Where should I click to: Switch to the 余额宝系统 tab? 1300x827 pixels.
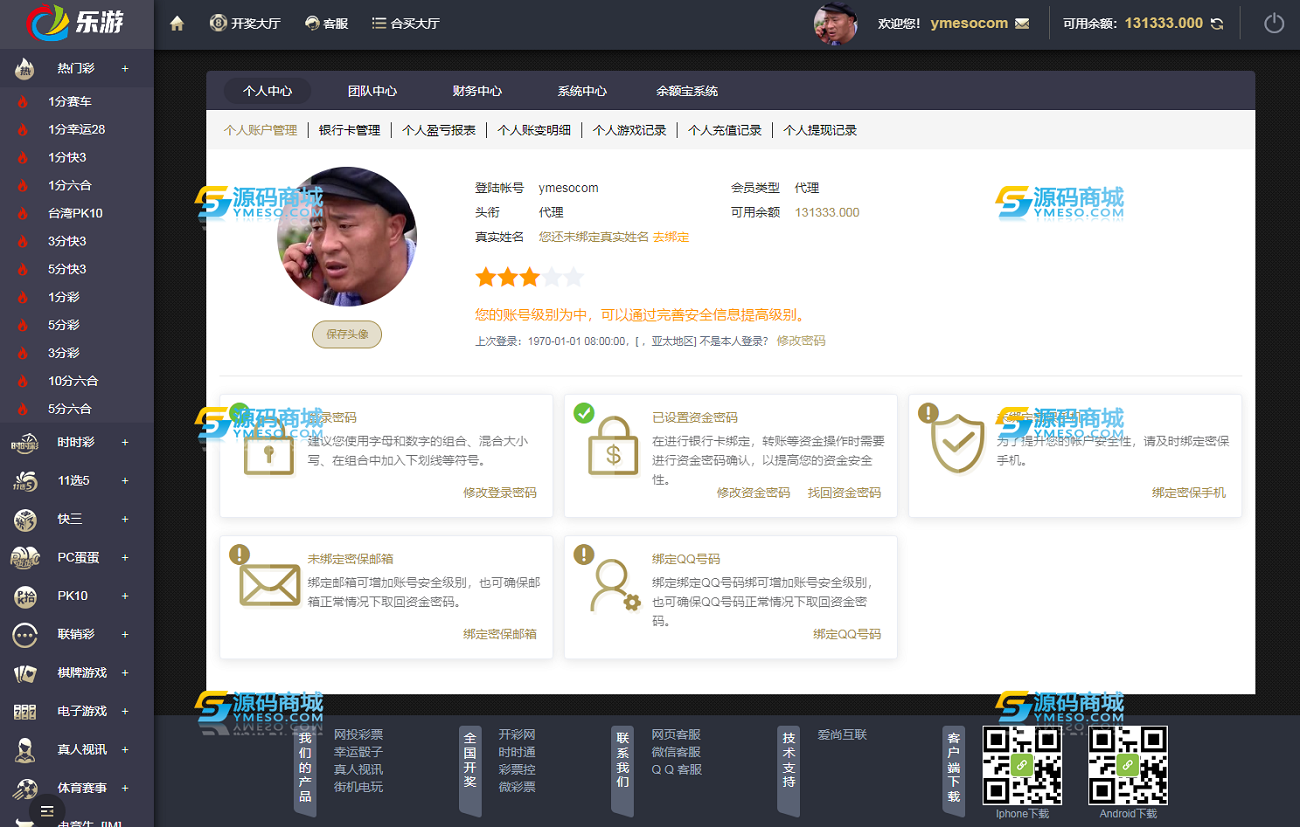point(687,91)
